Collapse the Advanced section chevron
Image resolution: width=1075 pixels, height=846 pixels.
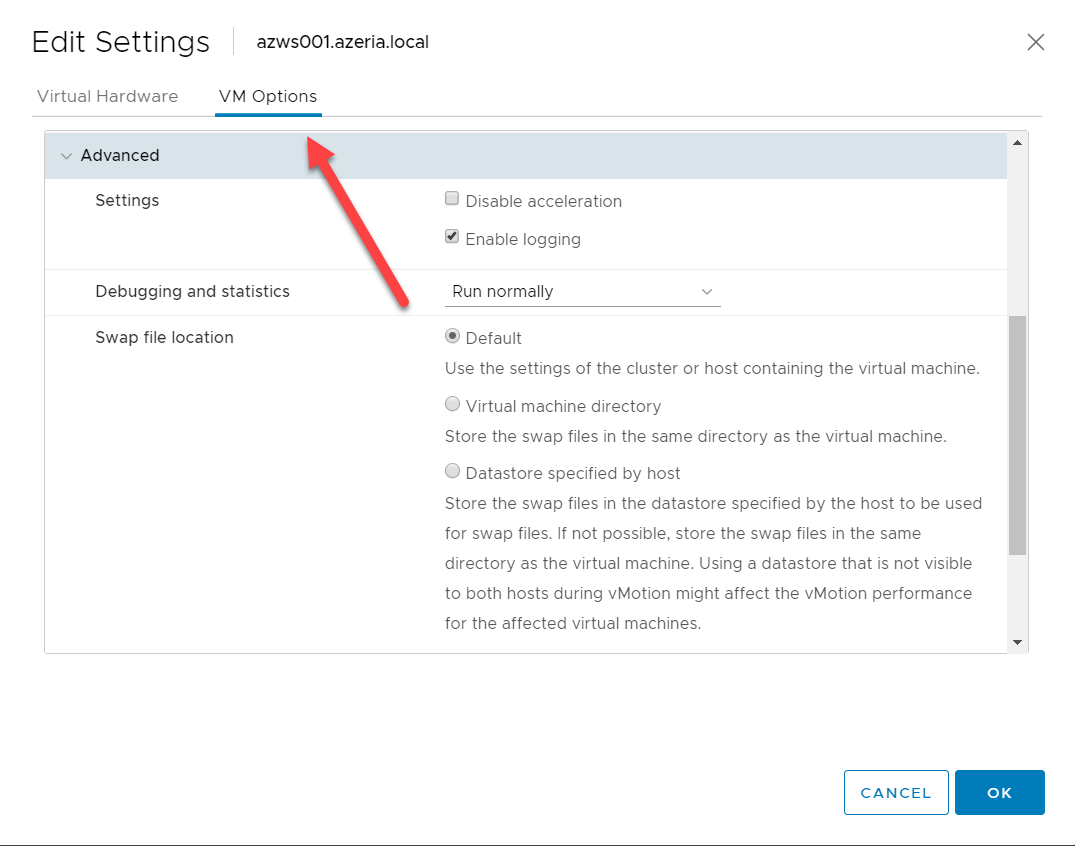pos(67,156)
